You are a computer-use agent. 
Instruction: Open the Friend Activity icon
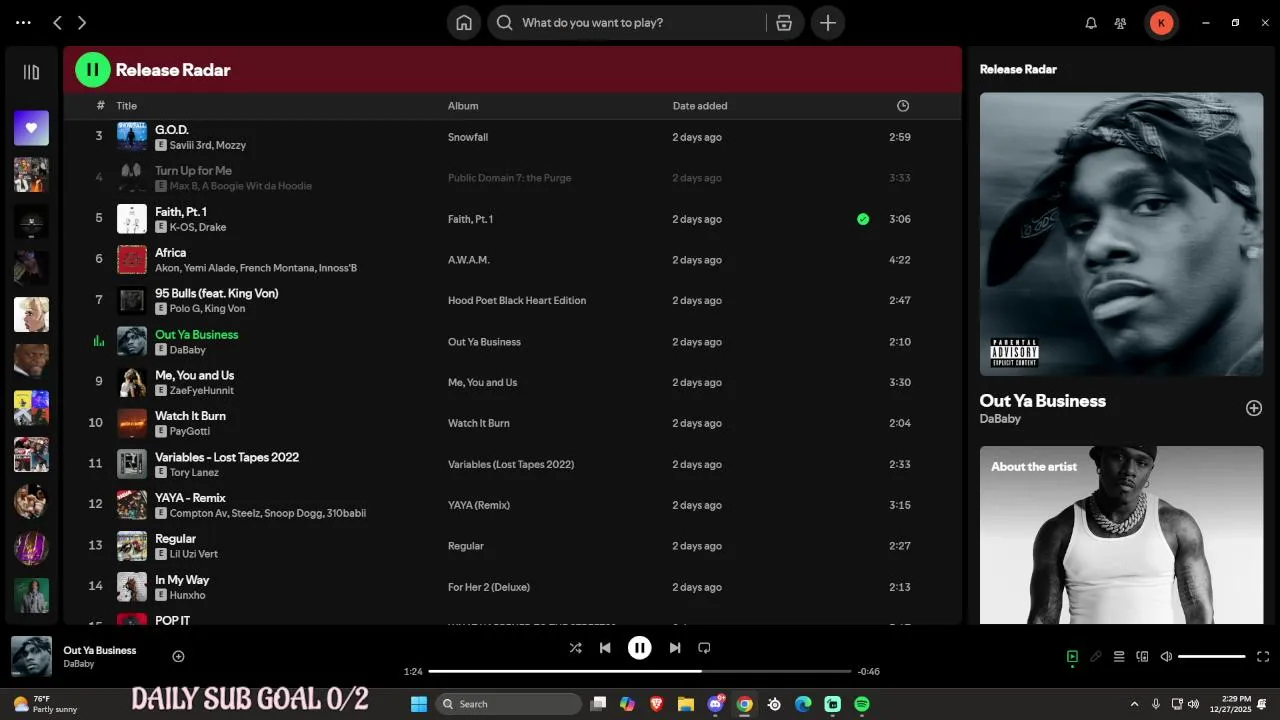[1121, 23]
